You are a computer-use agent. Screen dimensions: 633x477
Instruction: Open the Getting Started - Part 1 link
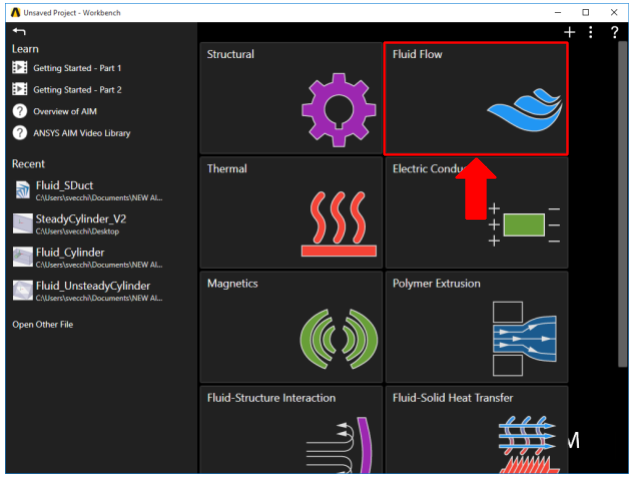click(77, 68)
